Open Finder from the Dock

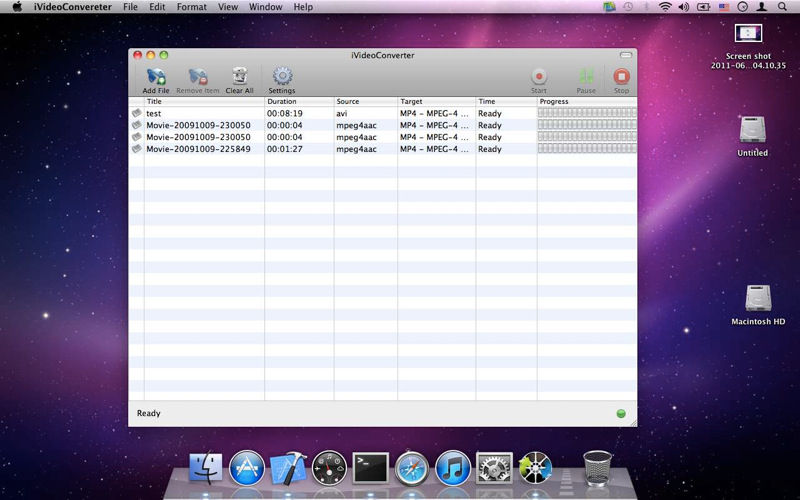(x=206, y=467)
